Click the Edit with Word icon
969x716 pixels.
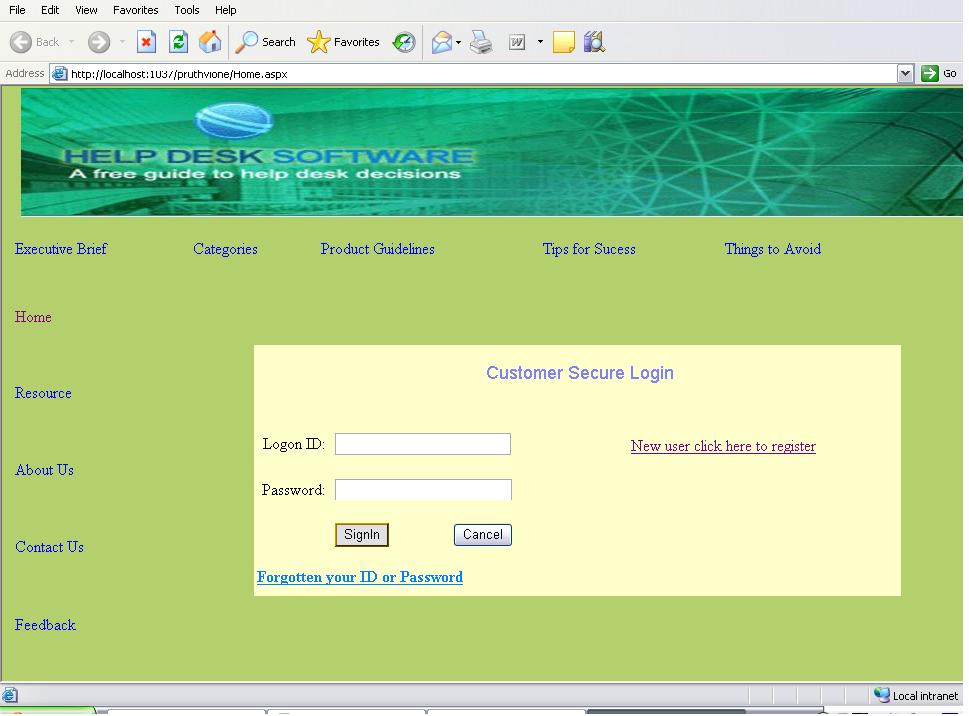point(517,42)
